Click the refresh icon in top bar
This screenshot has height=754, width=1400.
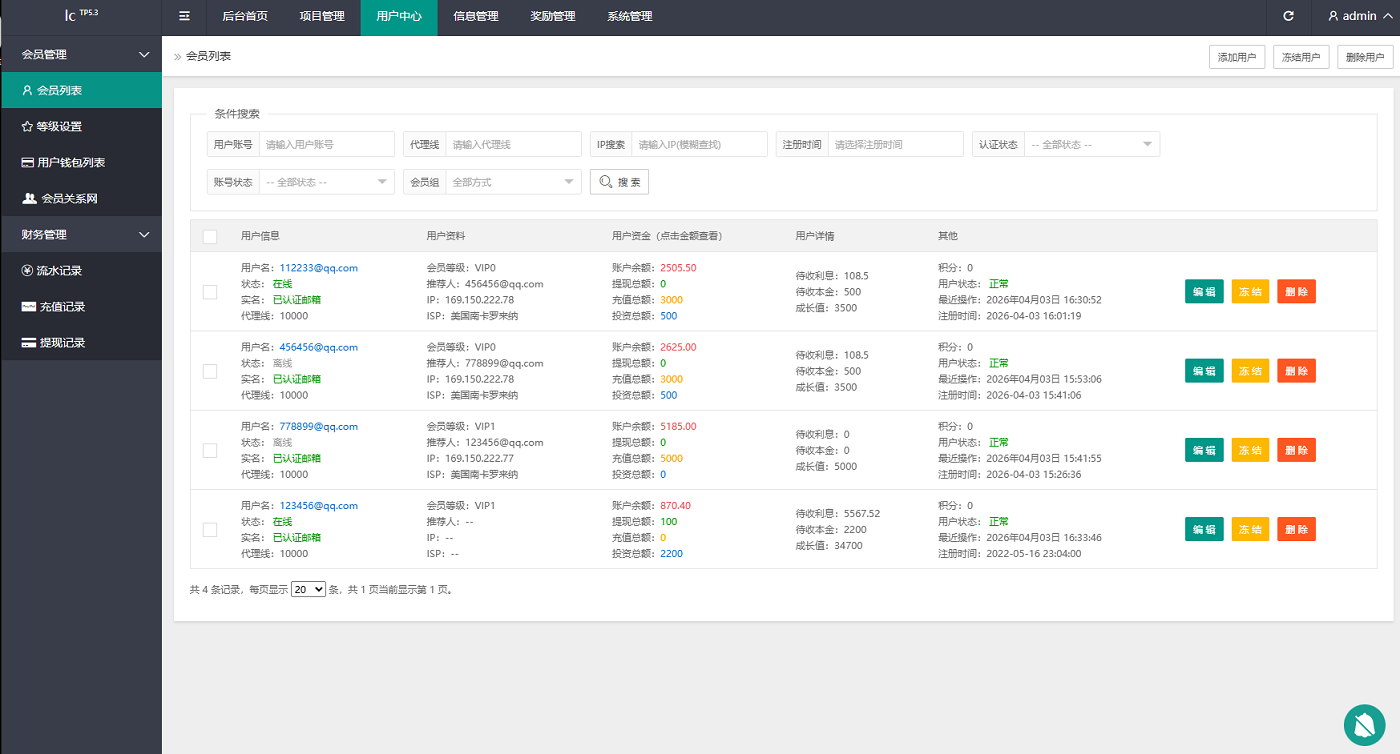coord(1288,16)
